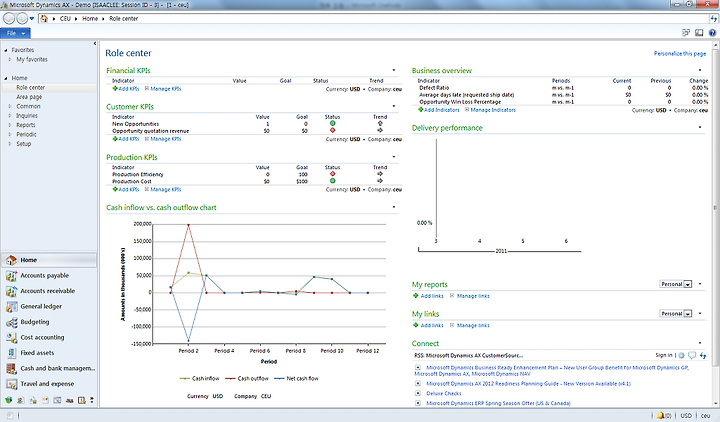Open the Periodic tree item

coord(26,135)
